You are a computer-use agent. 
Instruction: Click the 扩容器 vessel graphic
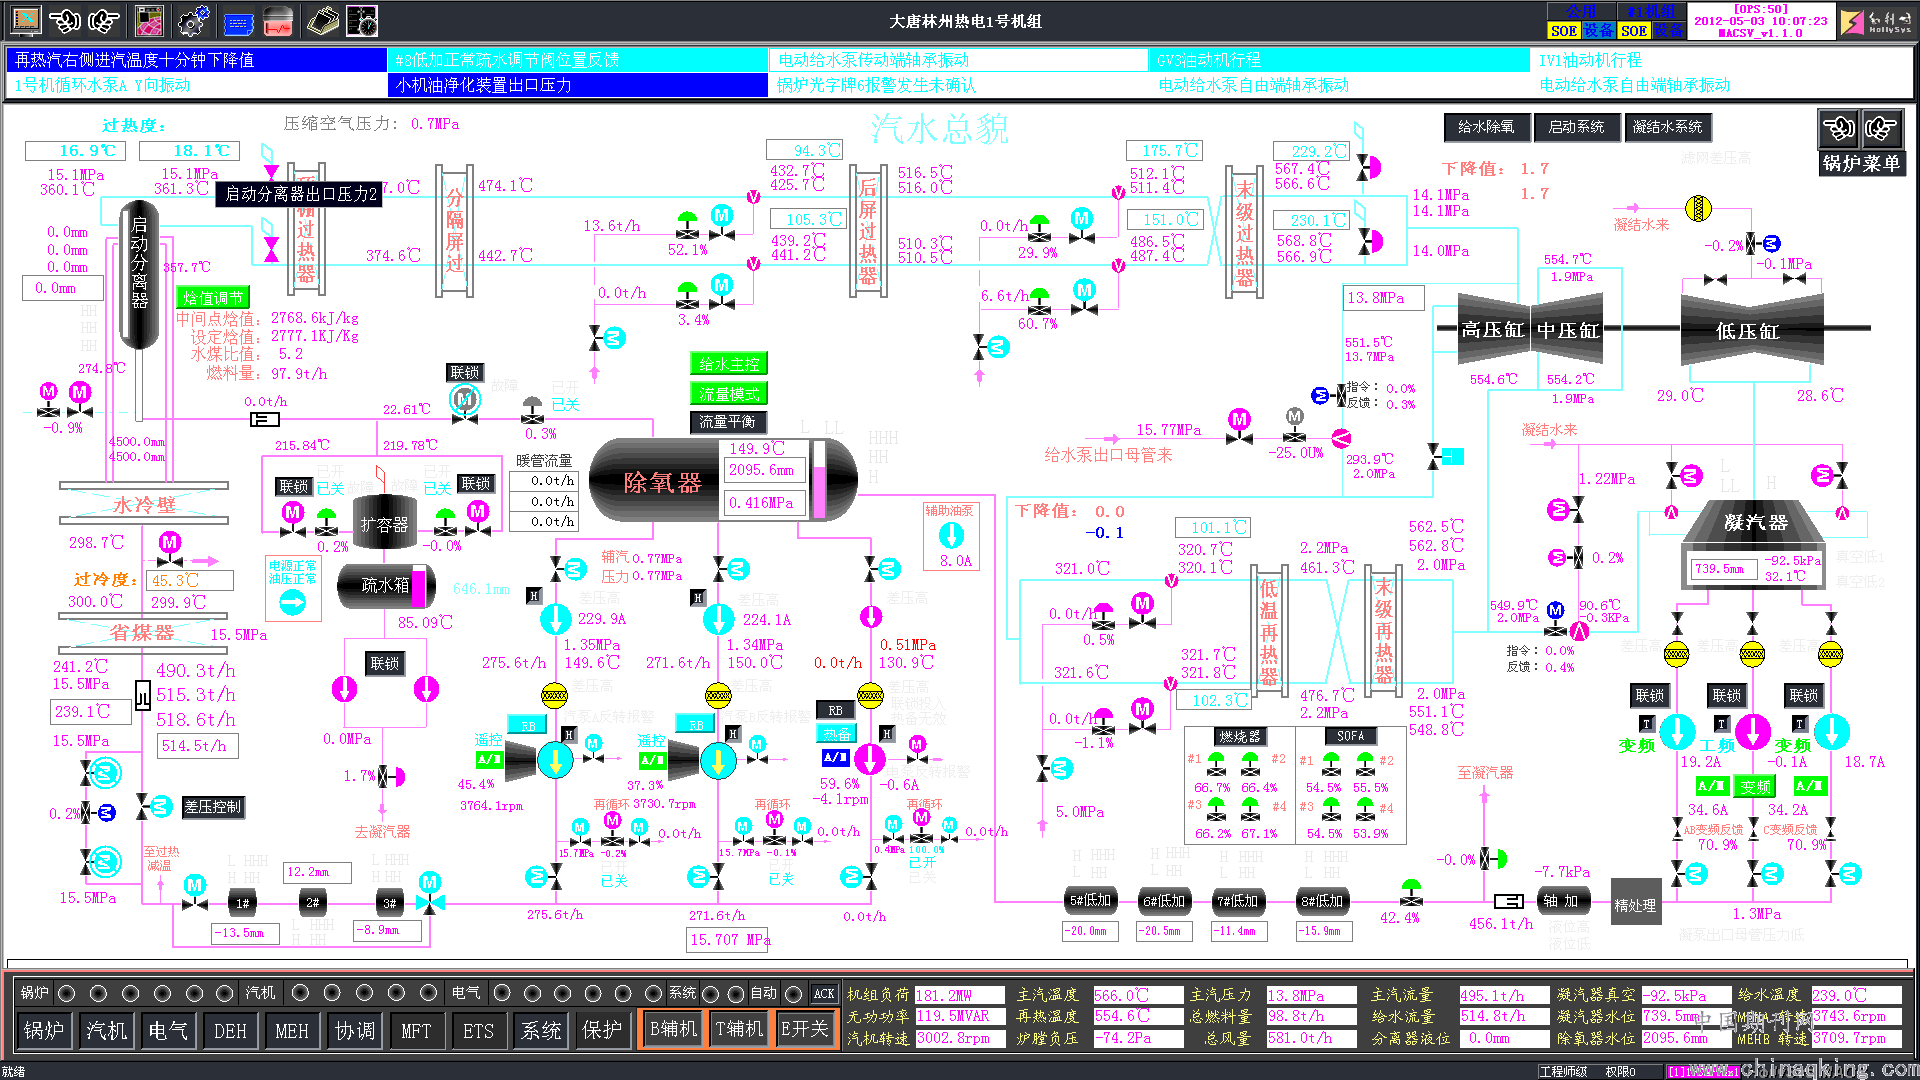click(384, 524)
